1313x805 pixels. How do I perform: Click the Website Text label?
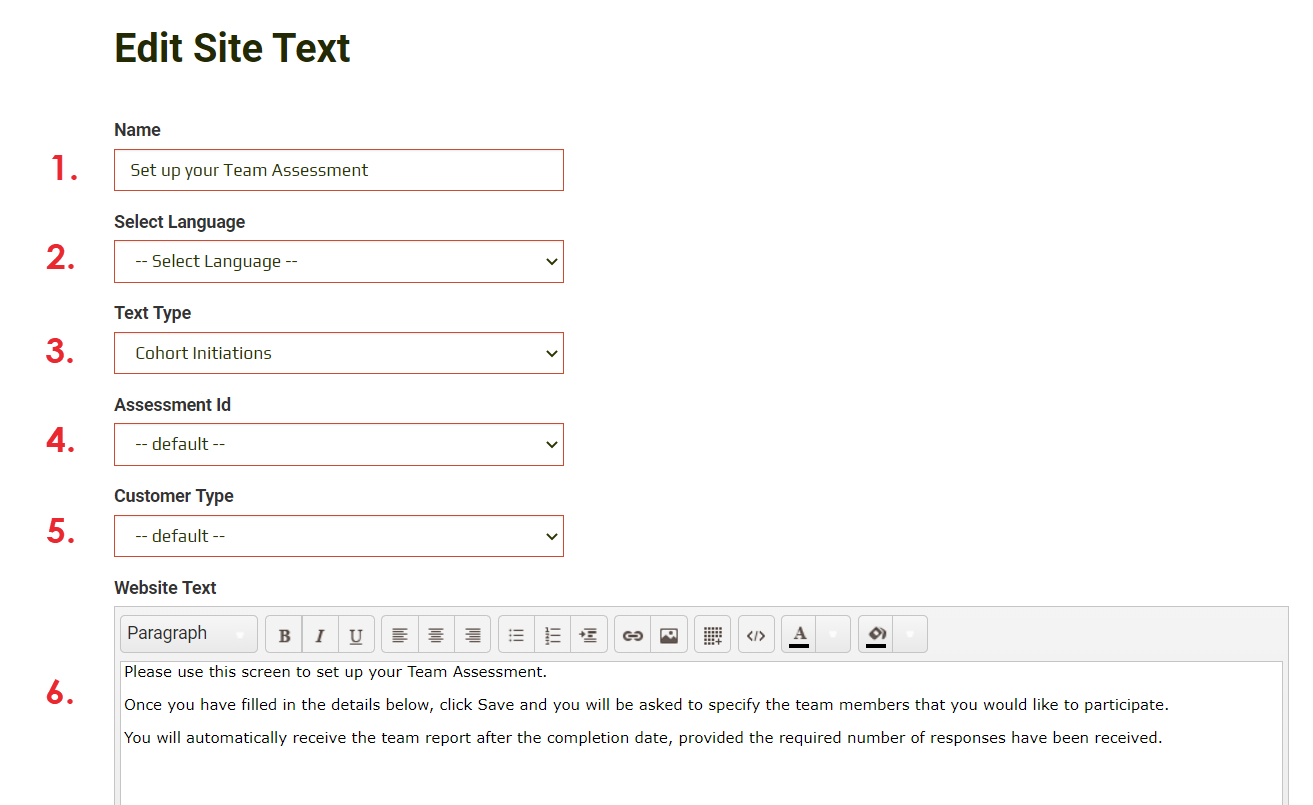(x=165, y=588)
